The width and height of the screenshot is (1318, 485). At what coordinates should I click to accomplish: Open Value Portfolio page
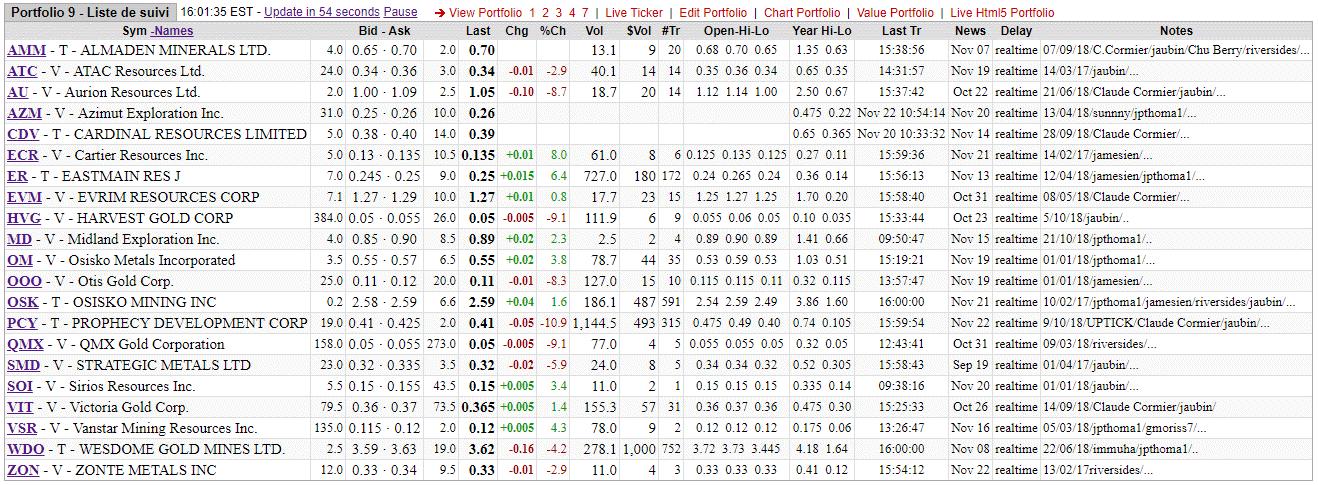[895, 13]
